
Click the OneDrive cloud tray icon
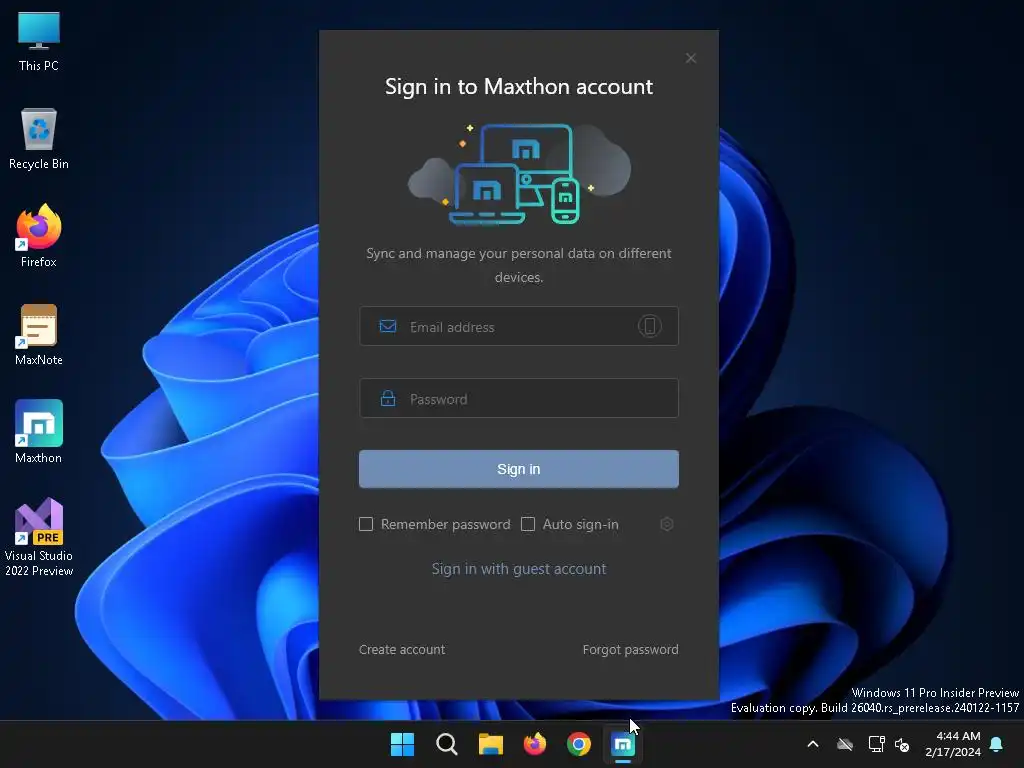click(x=845, y=744)
